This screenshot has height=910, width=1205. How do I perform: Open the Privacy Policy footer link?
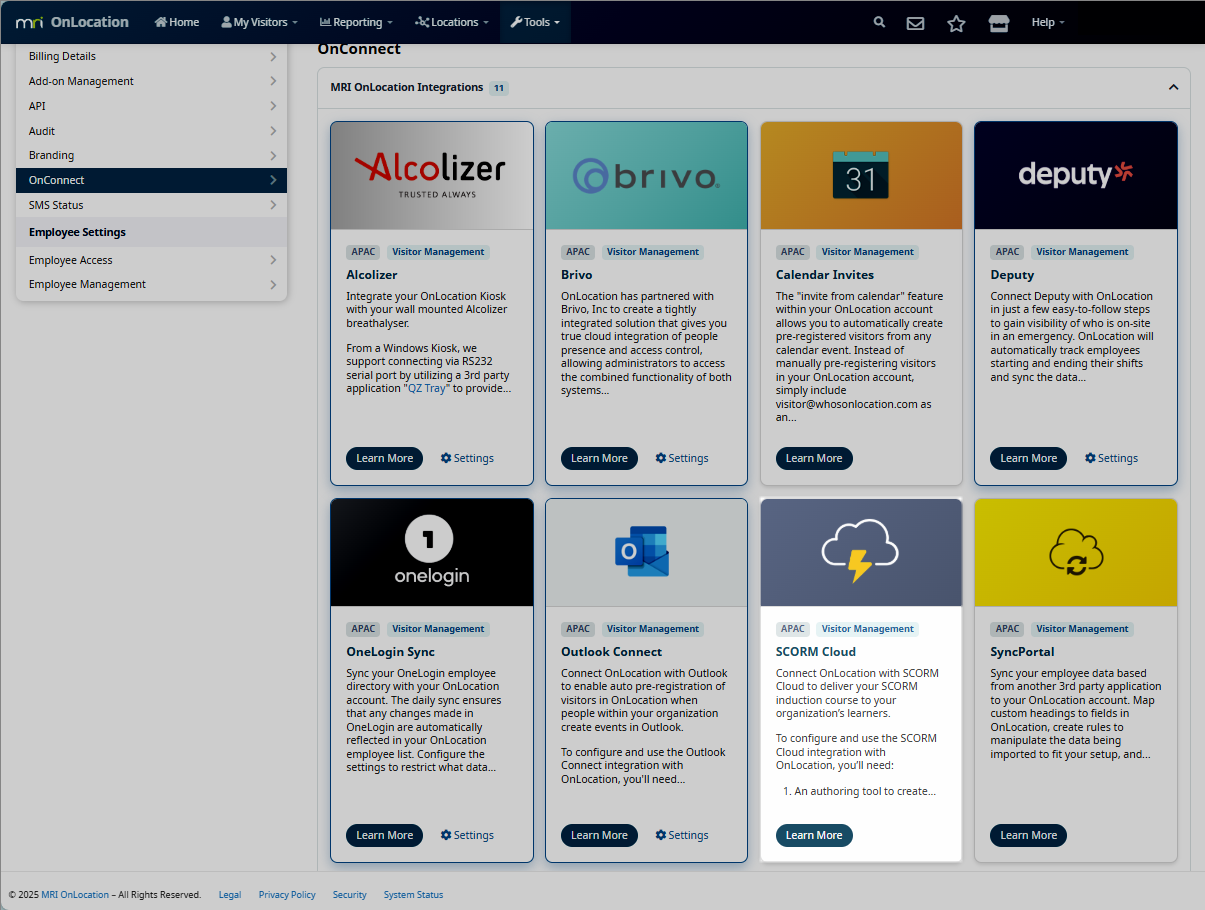tap(287, 895)
